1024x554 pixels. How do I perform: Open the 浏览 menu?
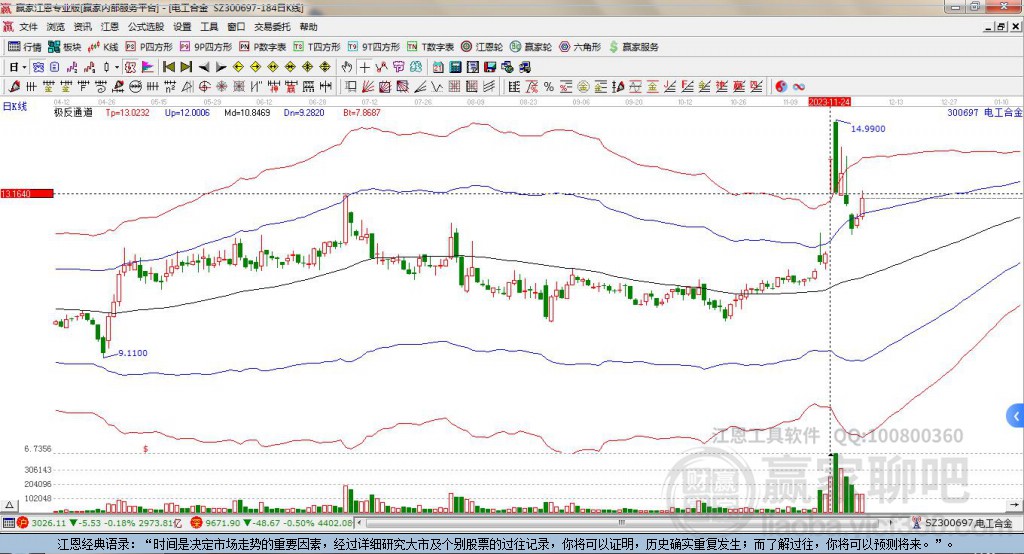point(56,27)
